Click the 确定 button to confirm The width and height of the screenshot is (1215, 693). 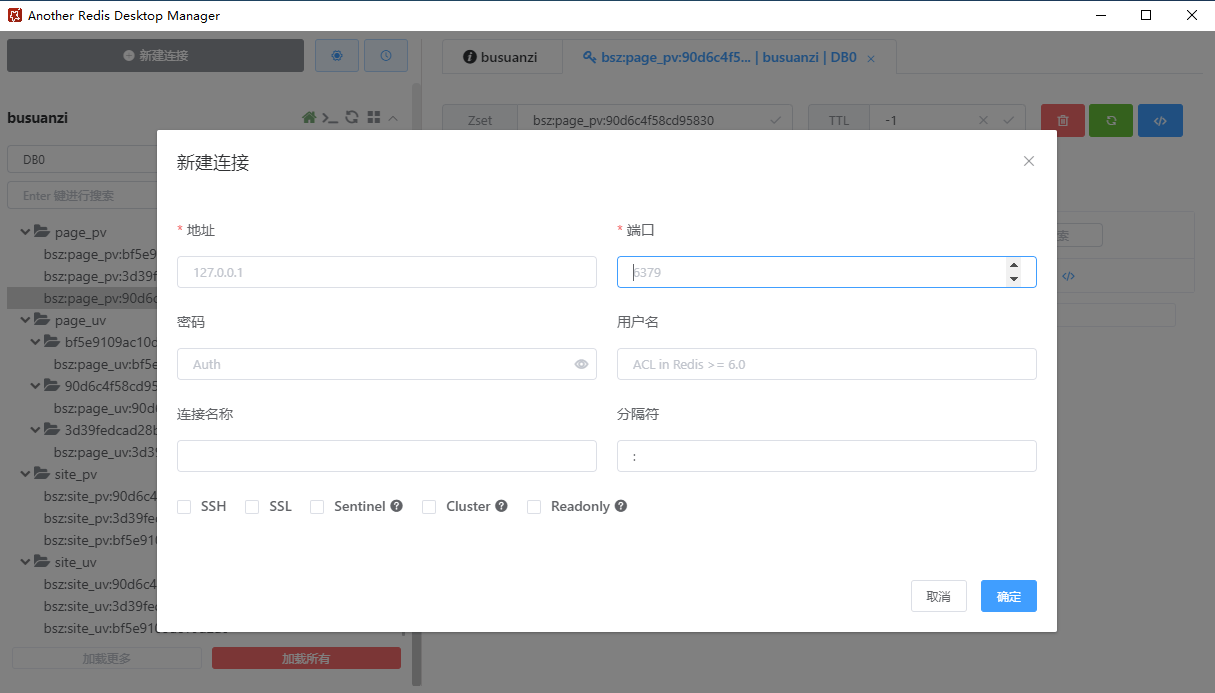point(1008,596)
